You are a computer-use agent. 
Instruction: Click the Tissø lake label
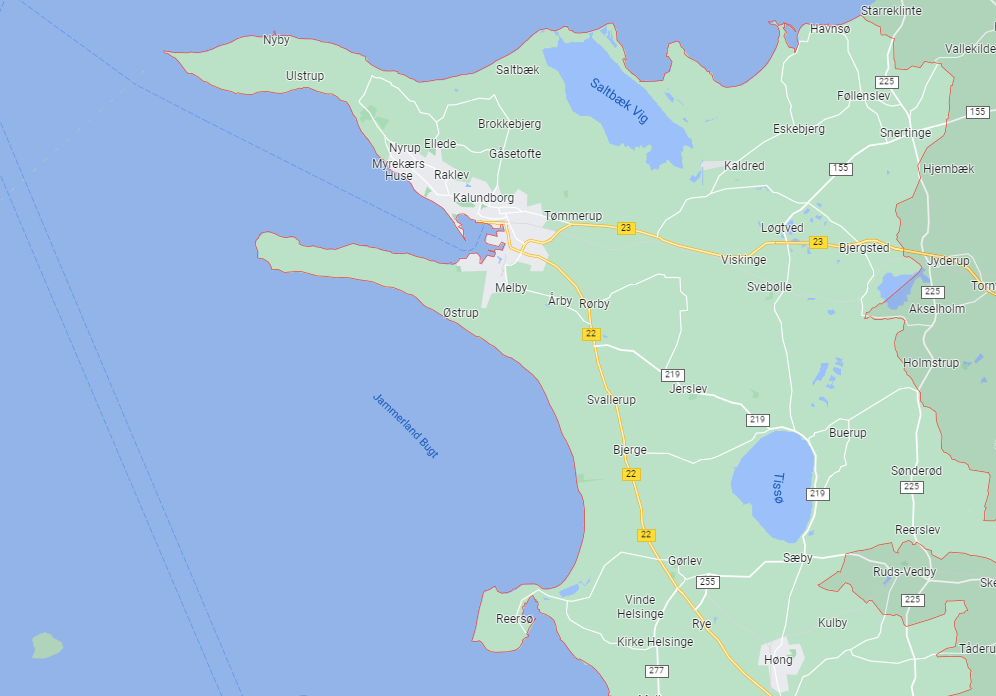[778, 488]
